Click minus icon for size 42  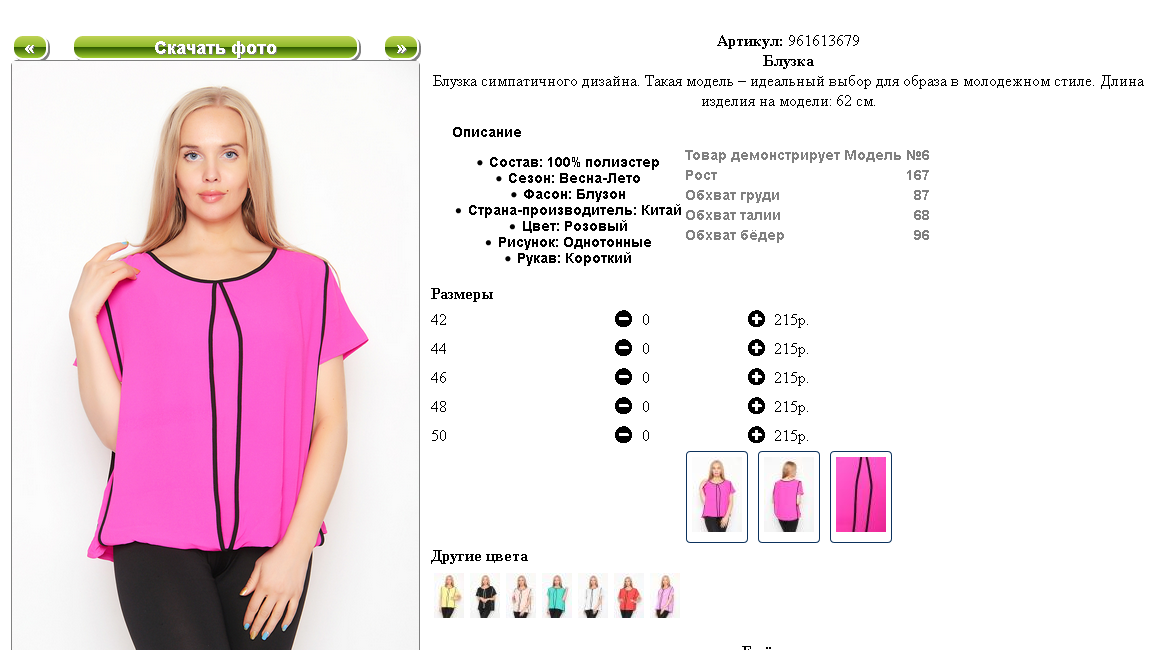coord(623,319)
